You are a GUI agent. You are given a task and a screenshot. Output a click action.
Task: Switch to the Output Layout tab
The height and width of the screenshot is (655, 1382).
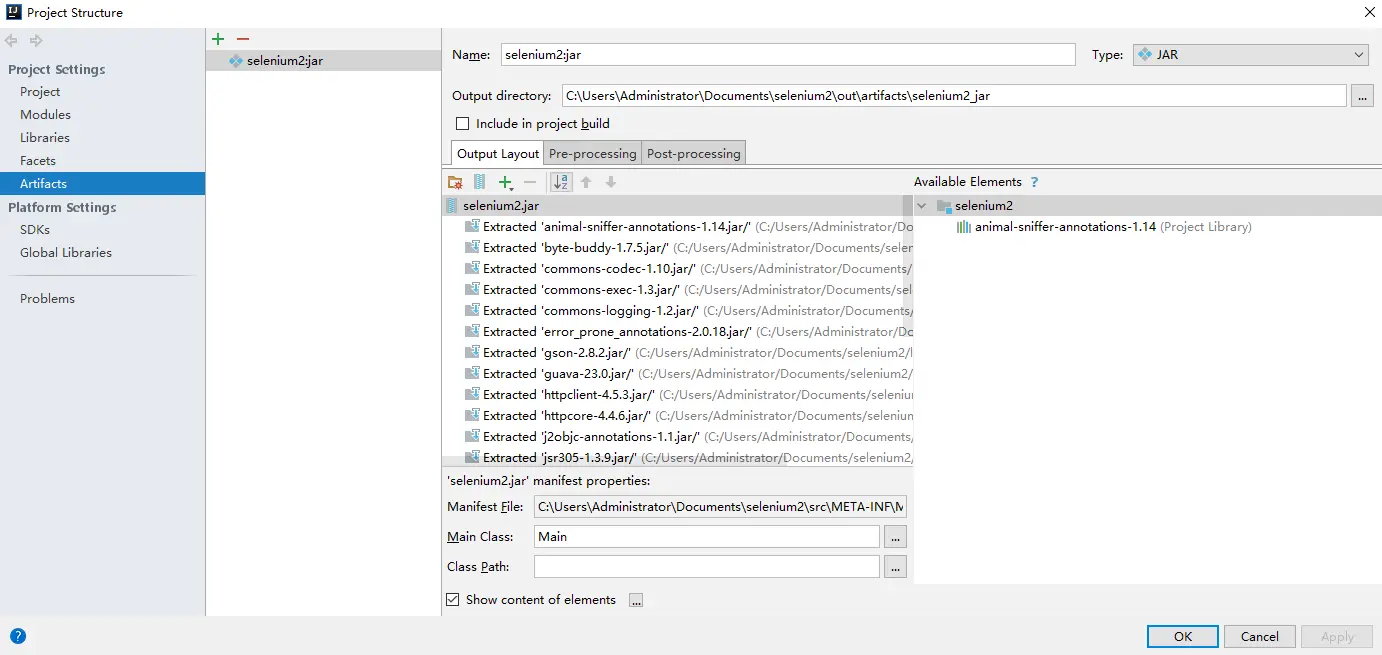[498, 153]
